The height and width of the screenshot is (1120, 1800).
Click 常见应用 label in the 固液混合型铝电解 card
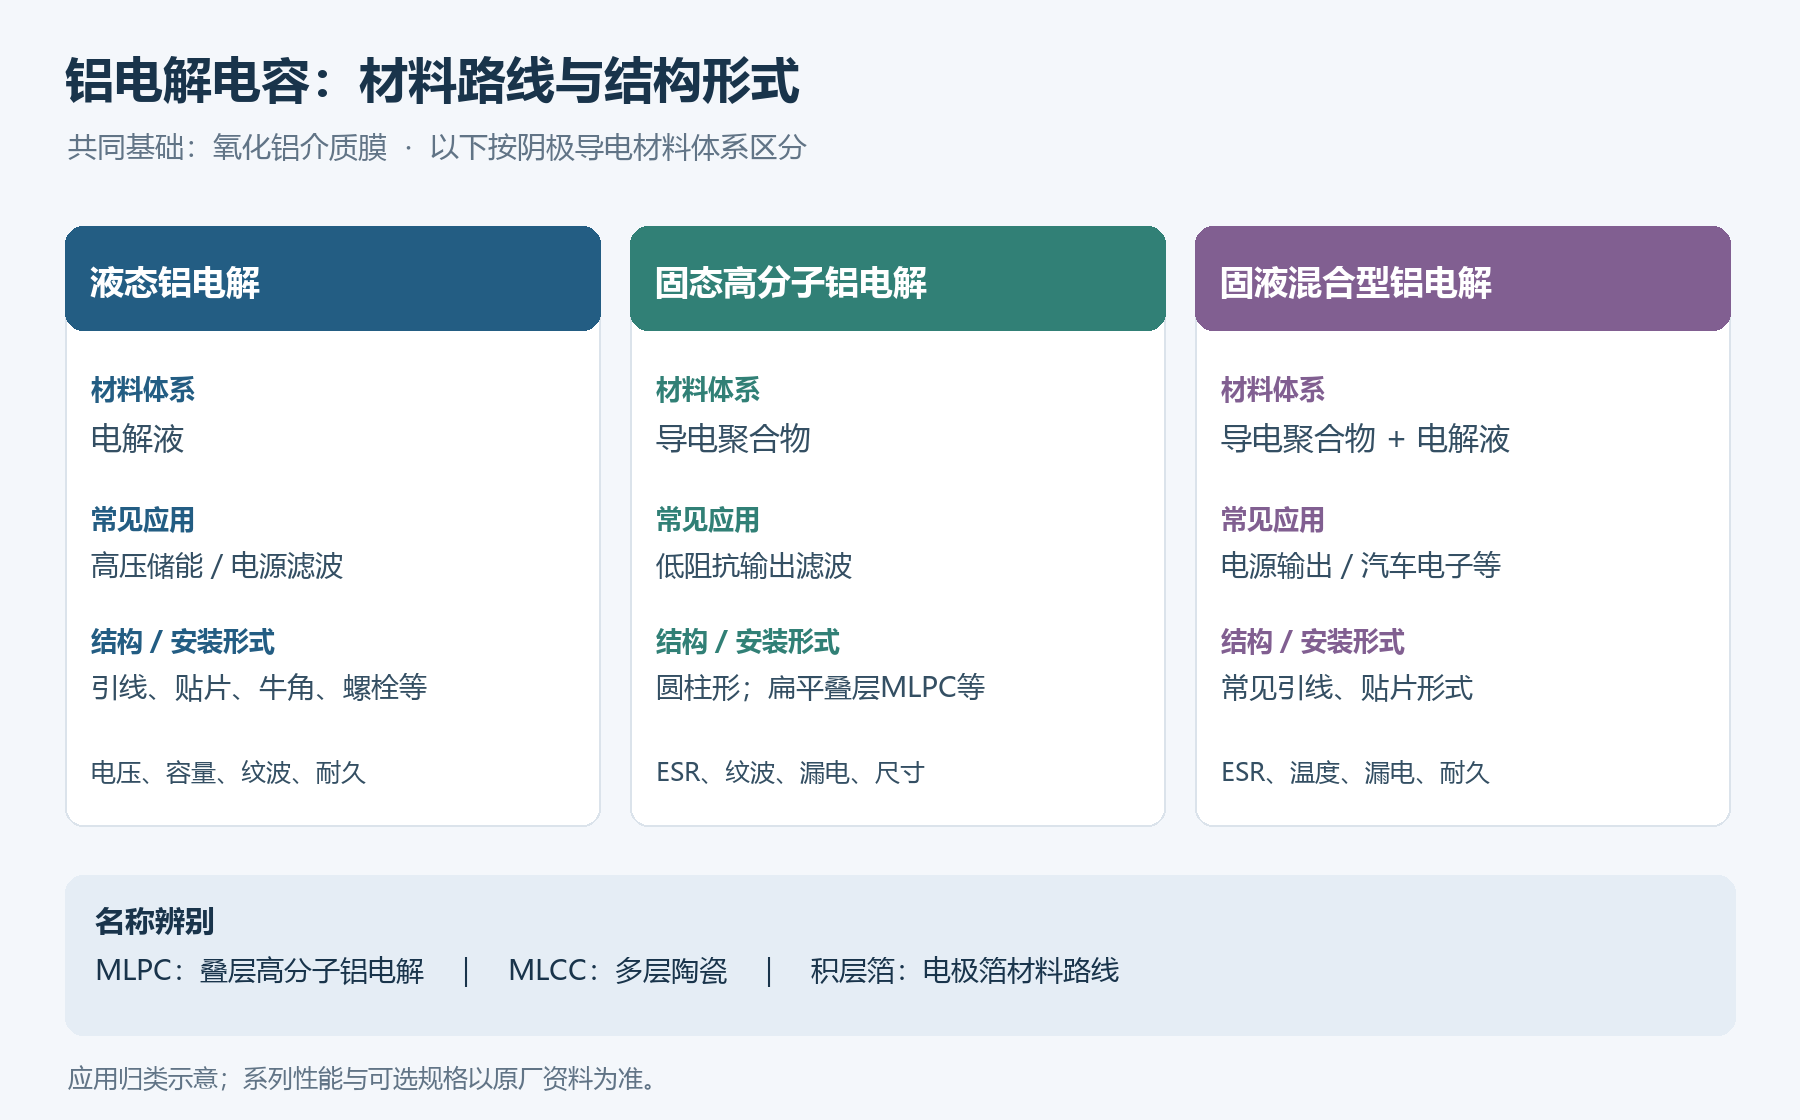1273,520
